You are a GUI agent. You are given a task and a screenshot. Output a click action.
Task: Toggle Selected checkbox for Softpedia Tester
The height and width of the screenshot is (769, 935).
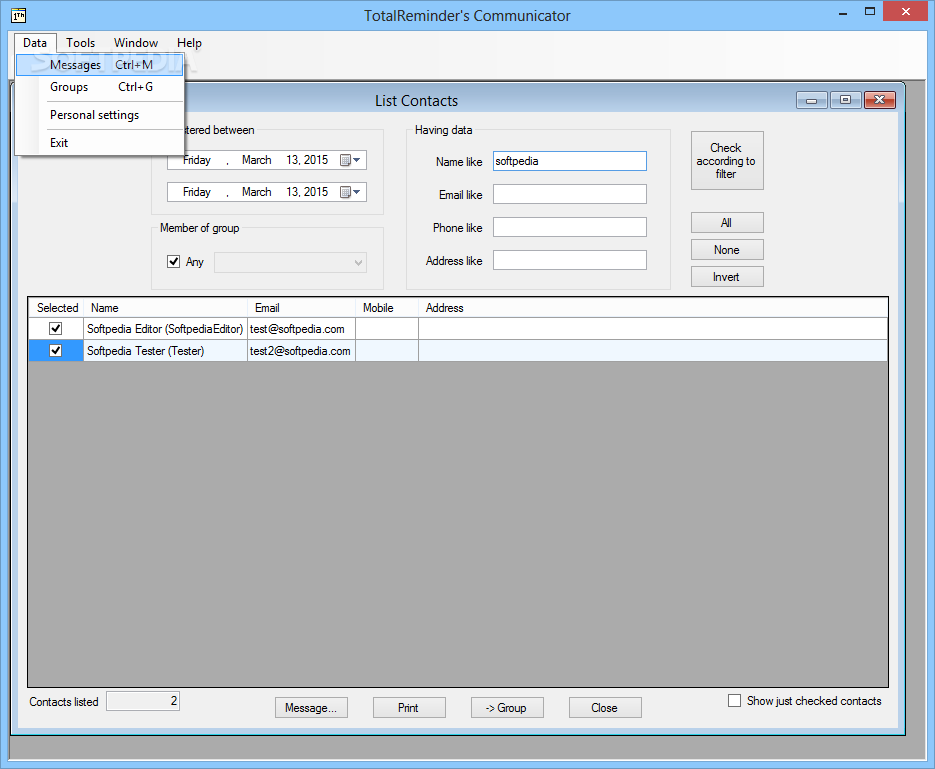[55, 351]
